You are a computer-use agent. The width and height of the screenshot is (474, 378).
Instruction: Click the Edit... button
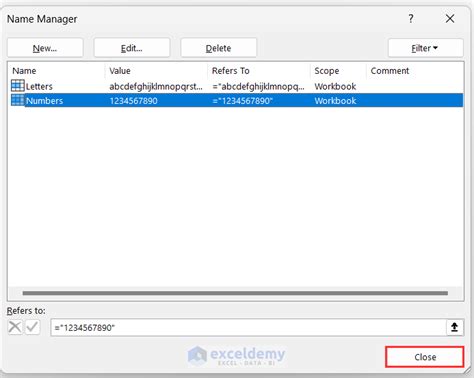pyautogui.click(x=132, y=48)
